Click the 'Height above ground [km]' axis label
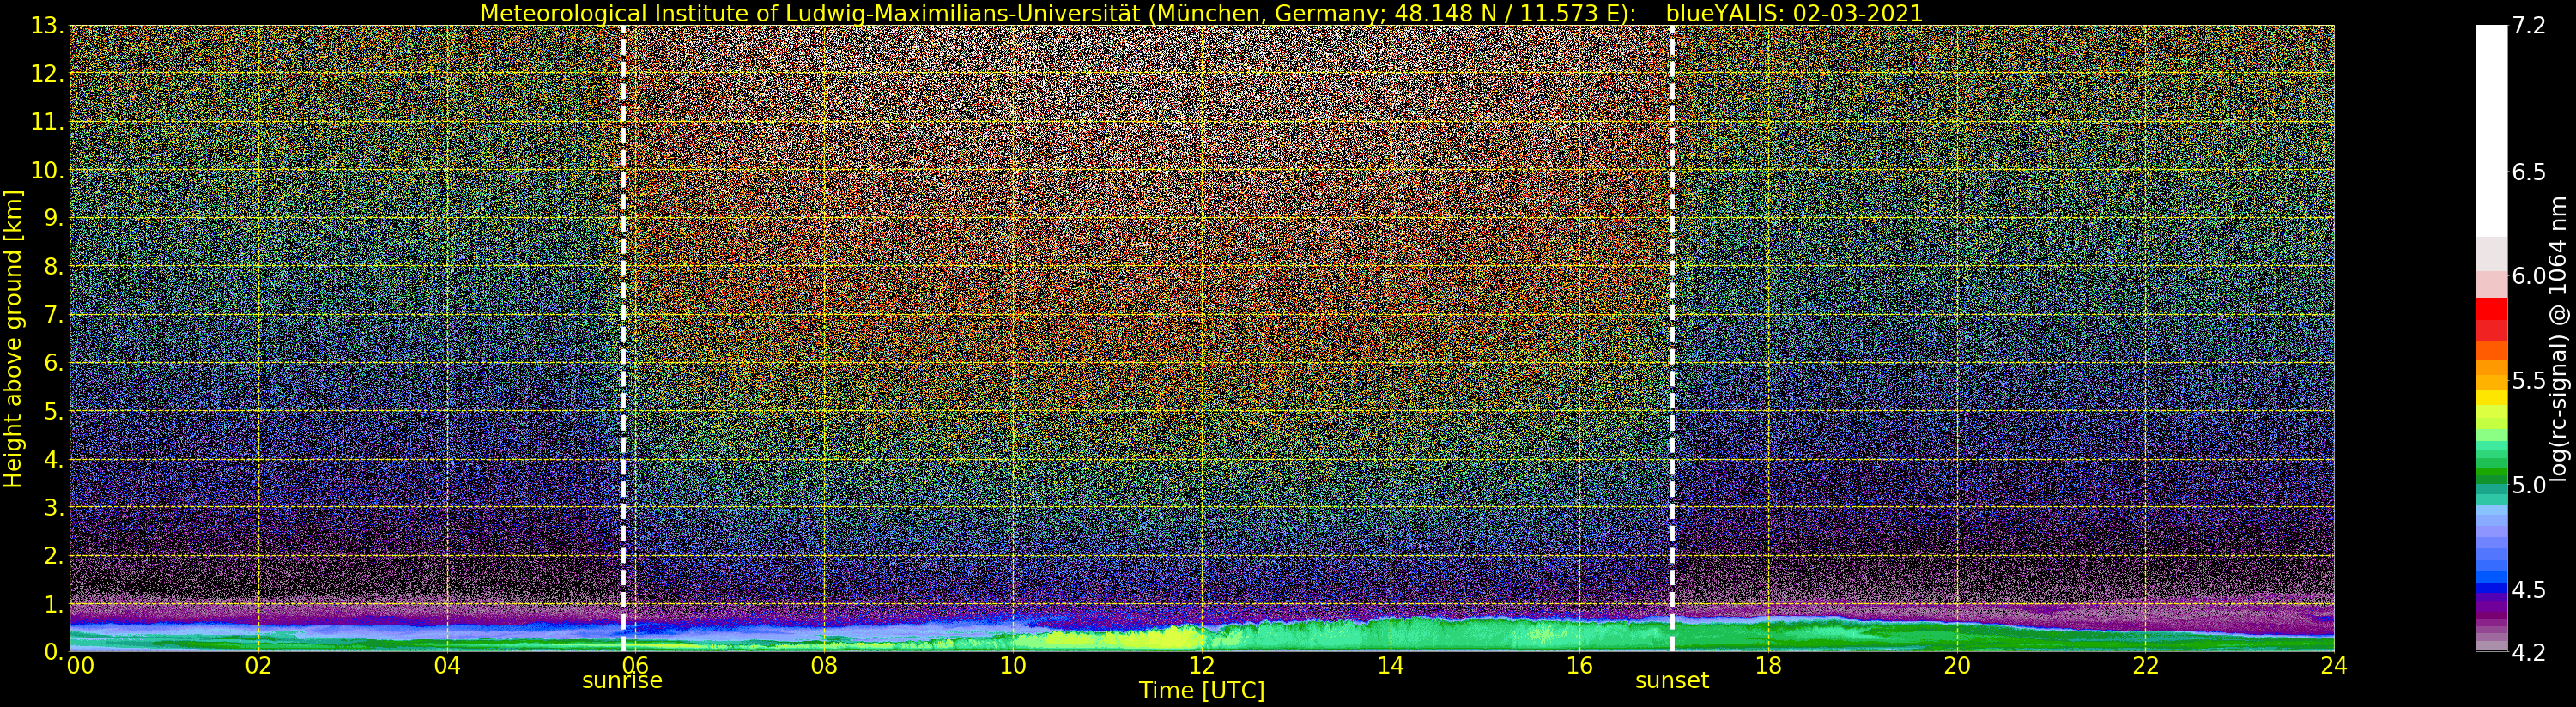 click(13, 339)
